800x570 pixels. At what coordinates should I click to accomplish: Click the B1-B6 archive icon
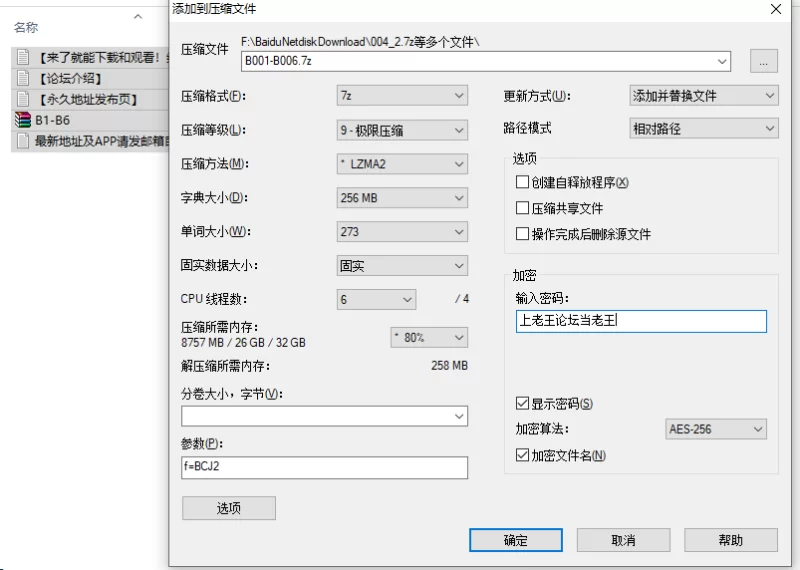pyautogui.click(x=23, y=120)
